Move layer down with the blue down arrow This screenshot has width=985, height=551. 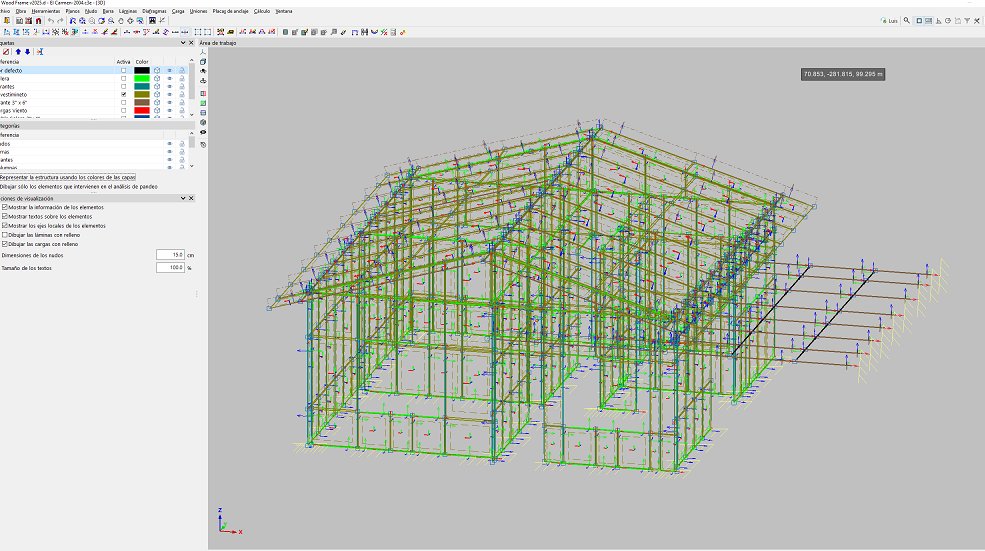28,51
